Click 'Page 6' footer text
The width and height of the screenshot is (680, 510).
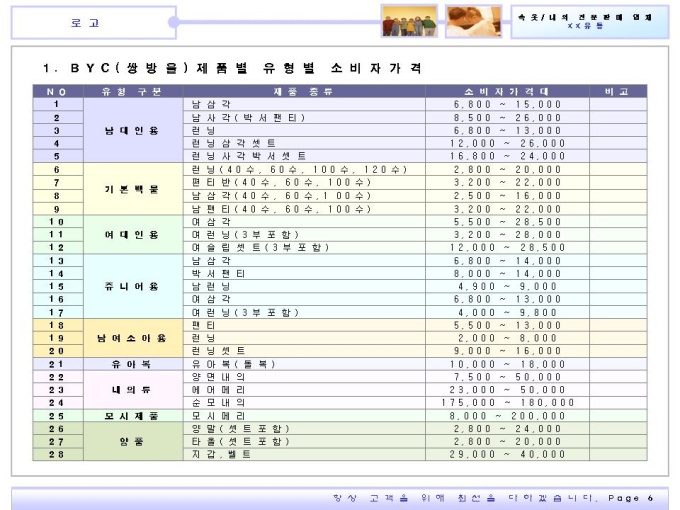[630, 498]
